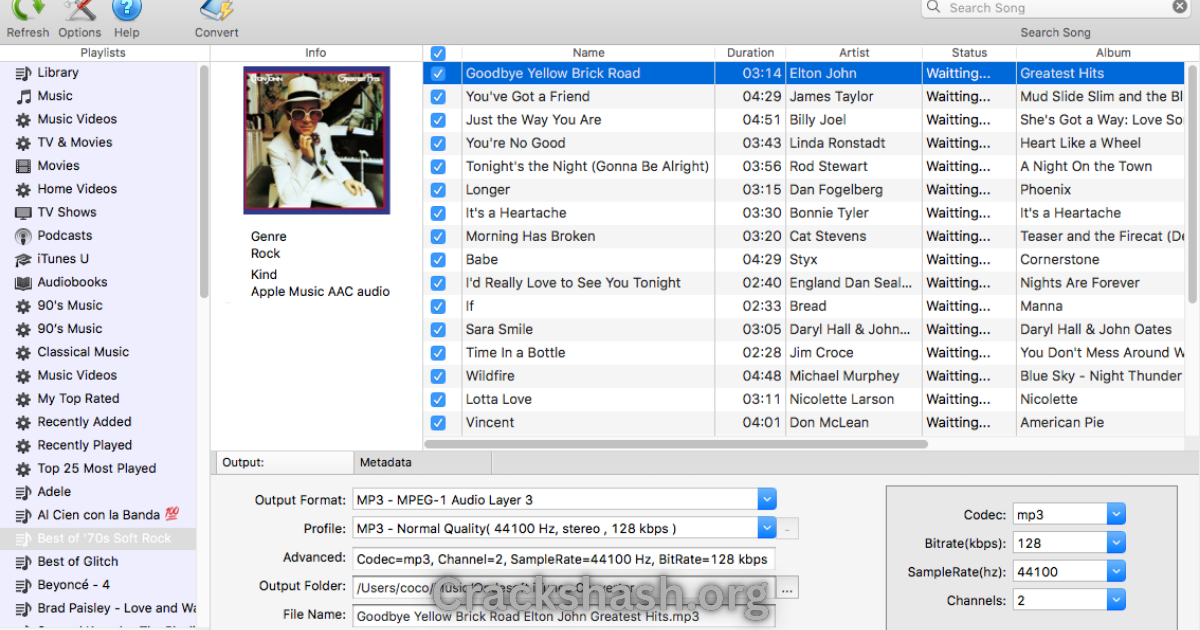
Task: Select the Time In a Bottle row
Action: coord(805,353)
